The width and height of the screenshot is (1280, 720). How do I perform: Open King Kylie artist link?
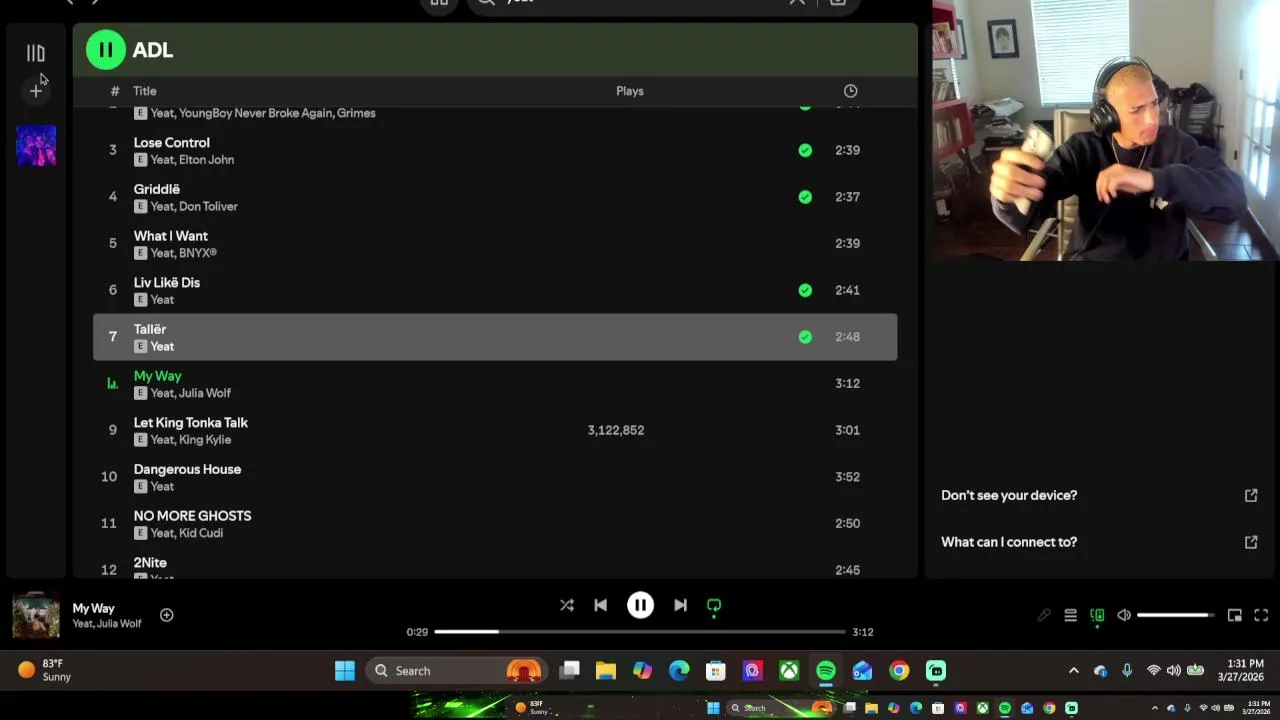pyautogui.click(x=206, y=440)
